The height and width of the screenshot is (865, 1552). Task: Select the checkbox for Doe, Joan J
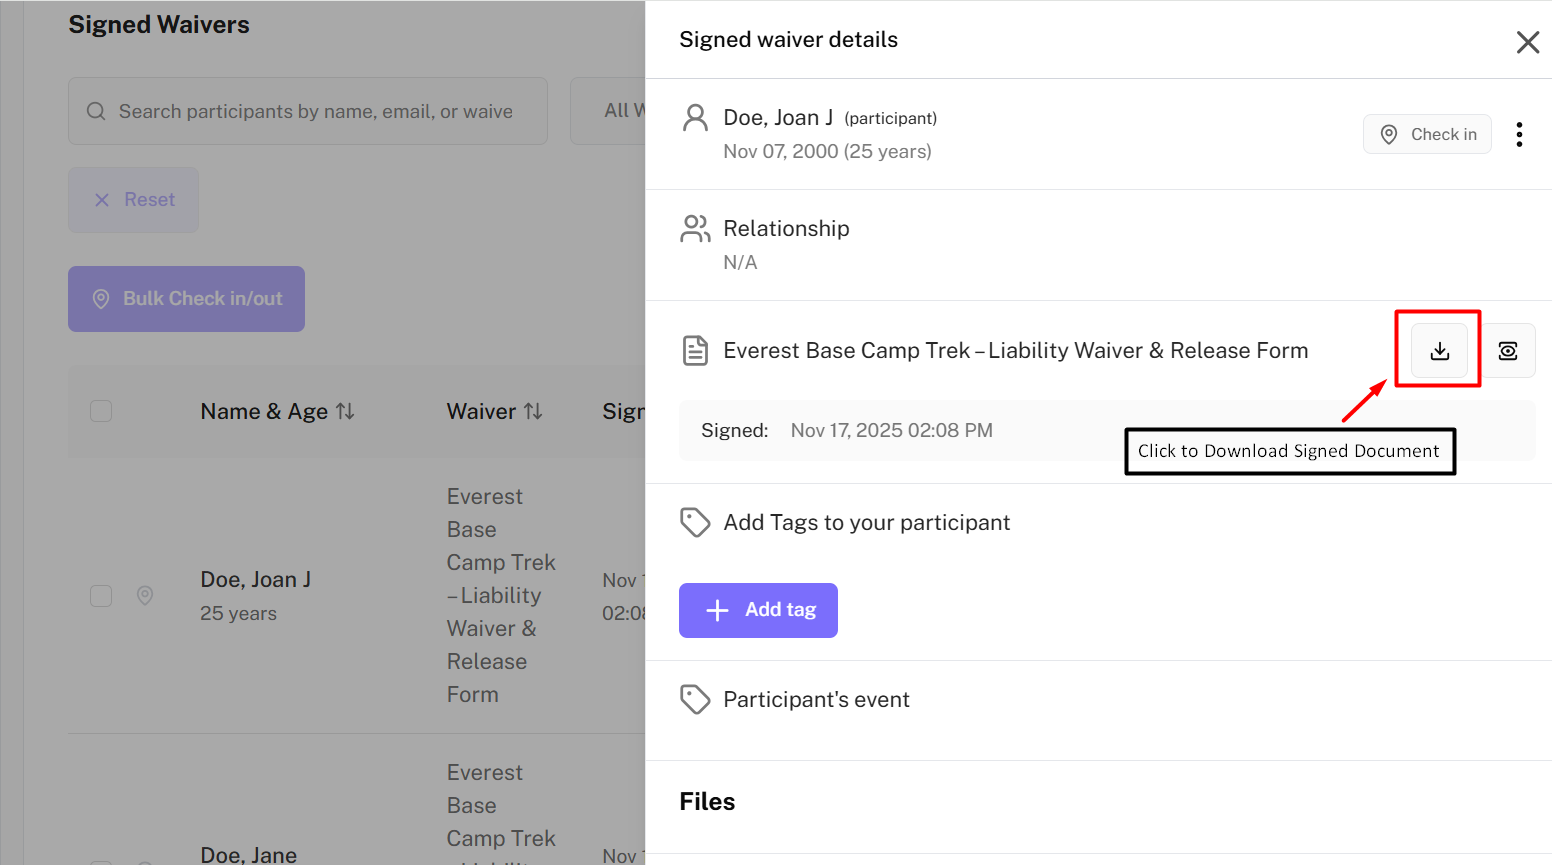pyautogui.click(x=101, y=596)
